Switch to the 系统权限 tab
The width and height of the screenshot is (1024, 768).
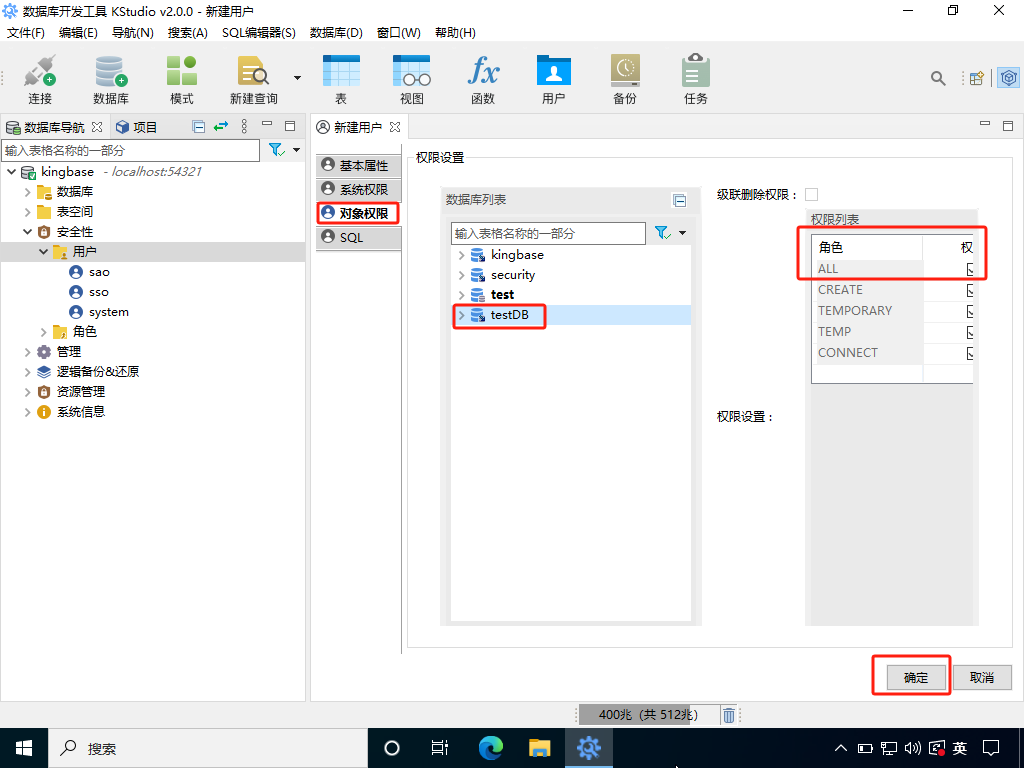359,190
